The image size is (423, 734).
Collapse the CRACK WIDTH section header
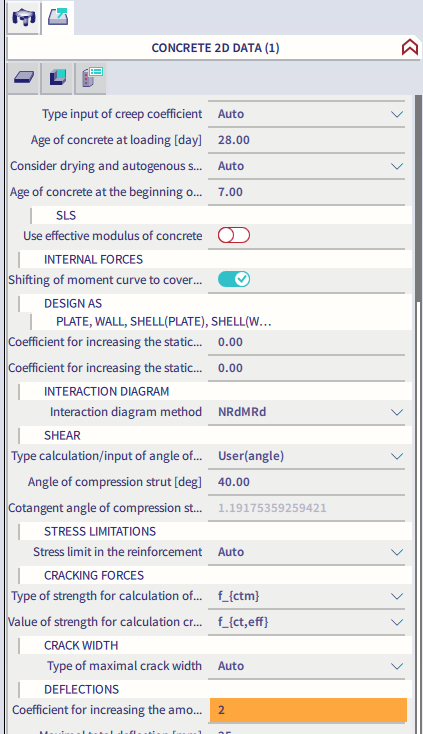(81, 646)
